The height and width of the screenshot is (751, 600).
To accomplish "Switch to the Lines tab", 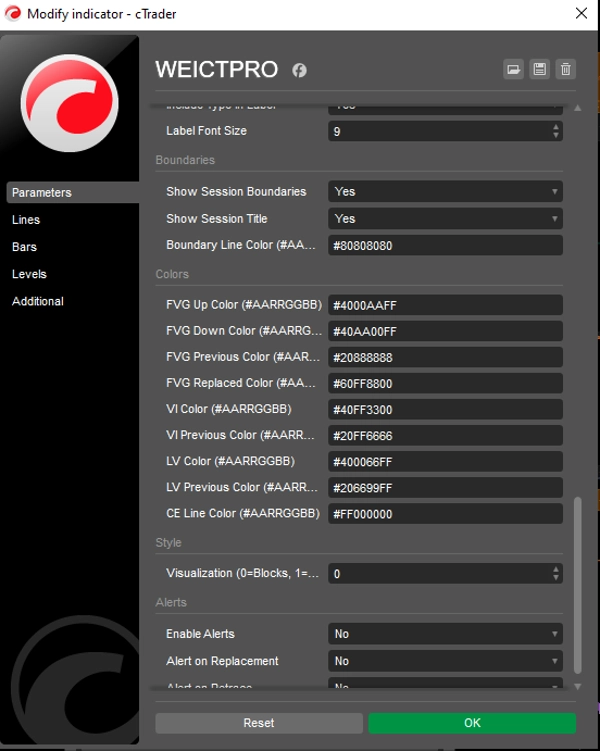I will tap(26, 220).
